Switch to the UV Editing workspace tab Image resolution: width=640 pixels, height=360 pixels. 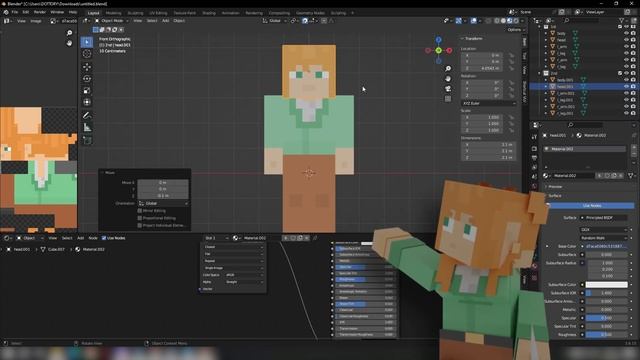pos(158,13)
